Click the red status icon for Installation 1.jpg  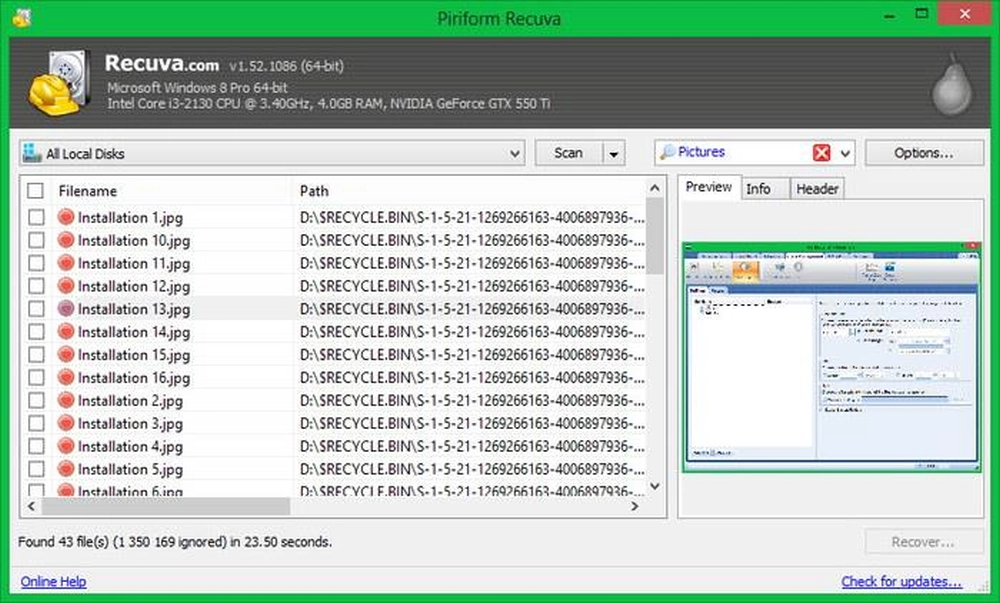pos(66,217)
